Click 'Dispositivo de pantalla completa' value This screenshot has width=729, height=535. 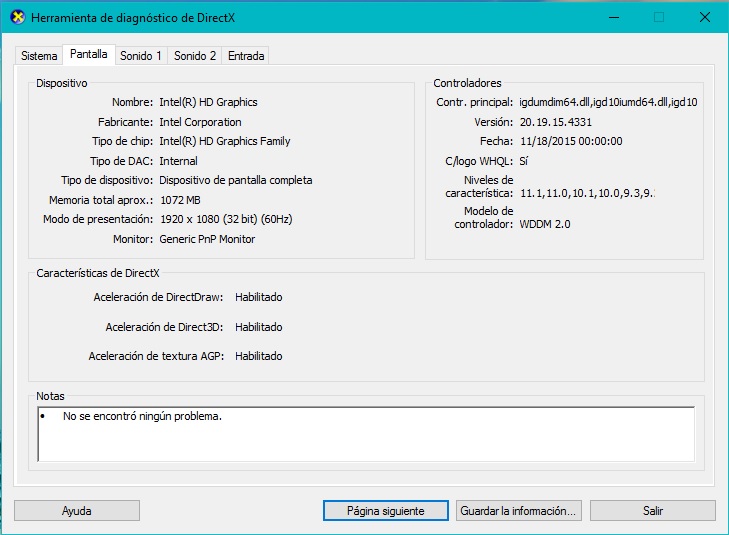(236, 180)
